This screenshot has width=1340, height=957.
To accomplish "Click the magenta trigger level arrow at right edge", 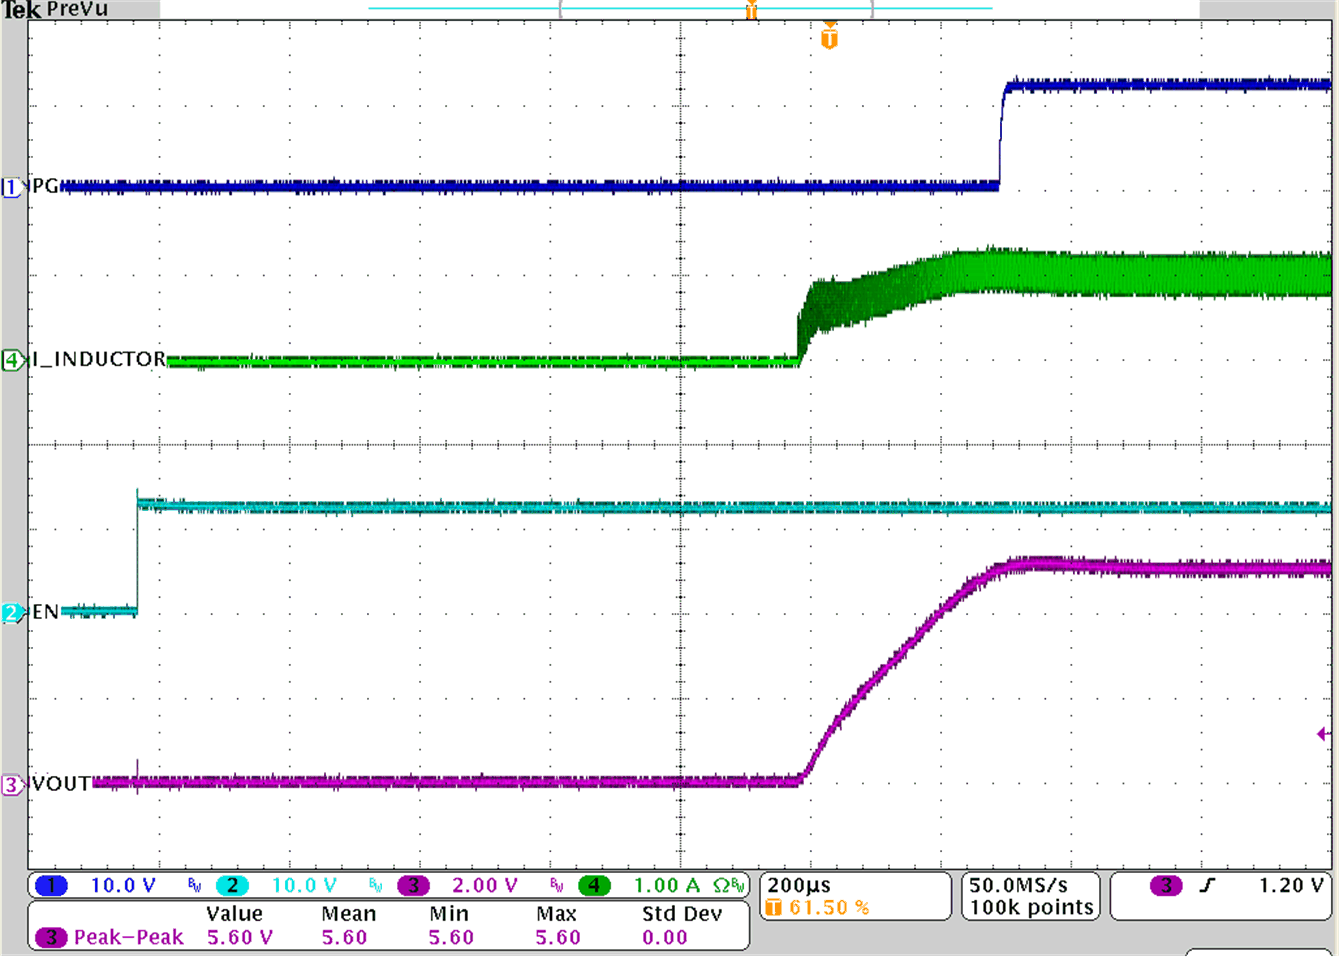I will 1325,733.
